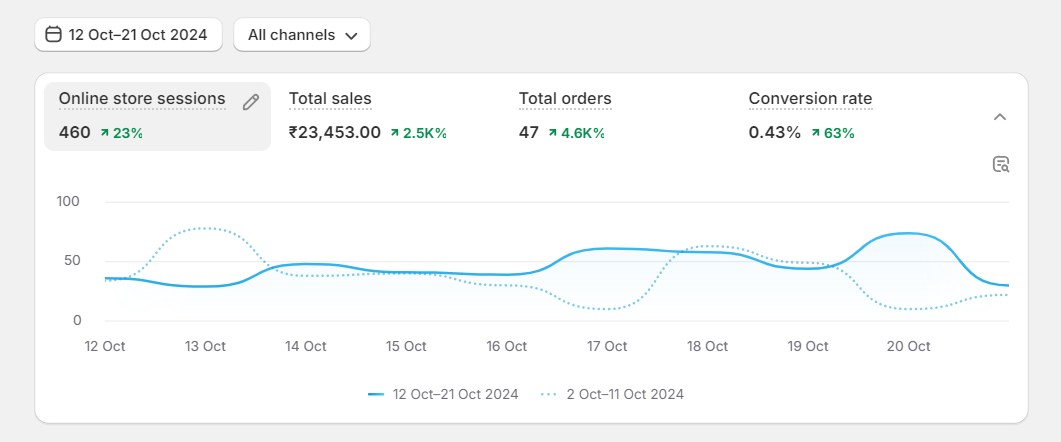Click the 17 Oct label on x-axis
Viewport: 1061px width, 442px height.
point(607,347)
